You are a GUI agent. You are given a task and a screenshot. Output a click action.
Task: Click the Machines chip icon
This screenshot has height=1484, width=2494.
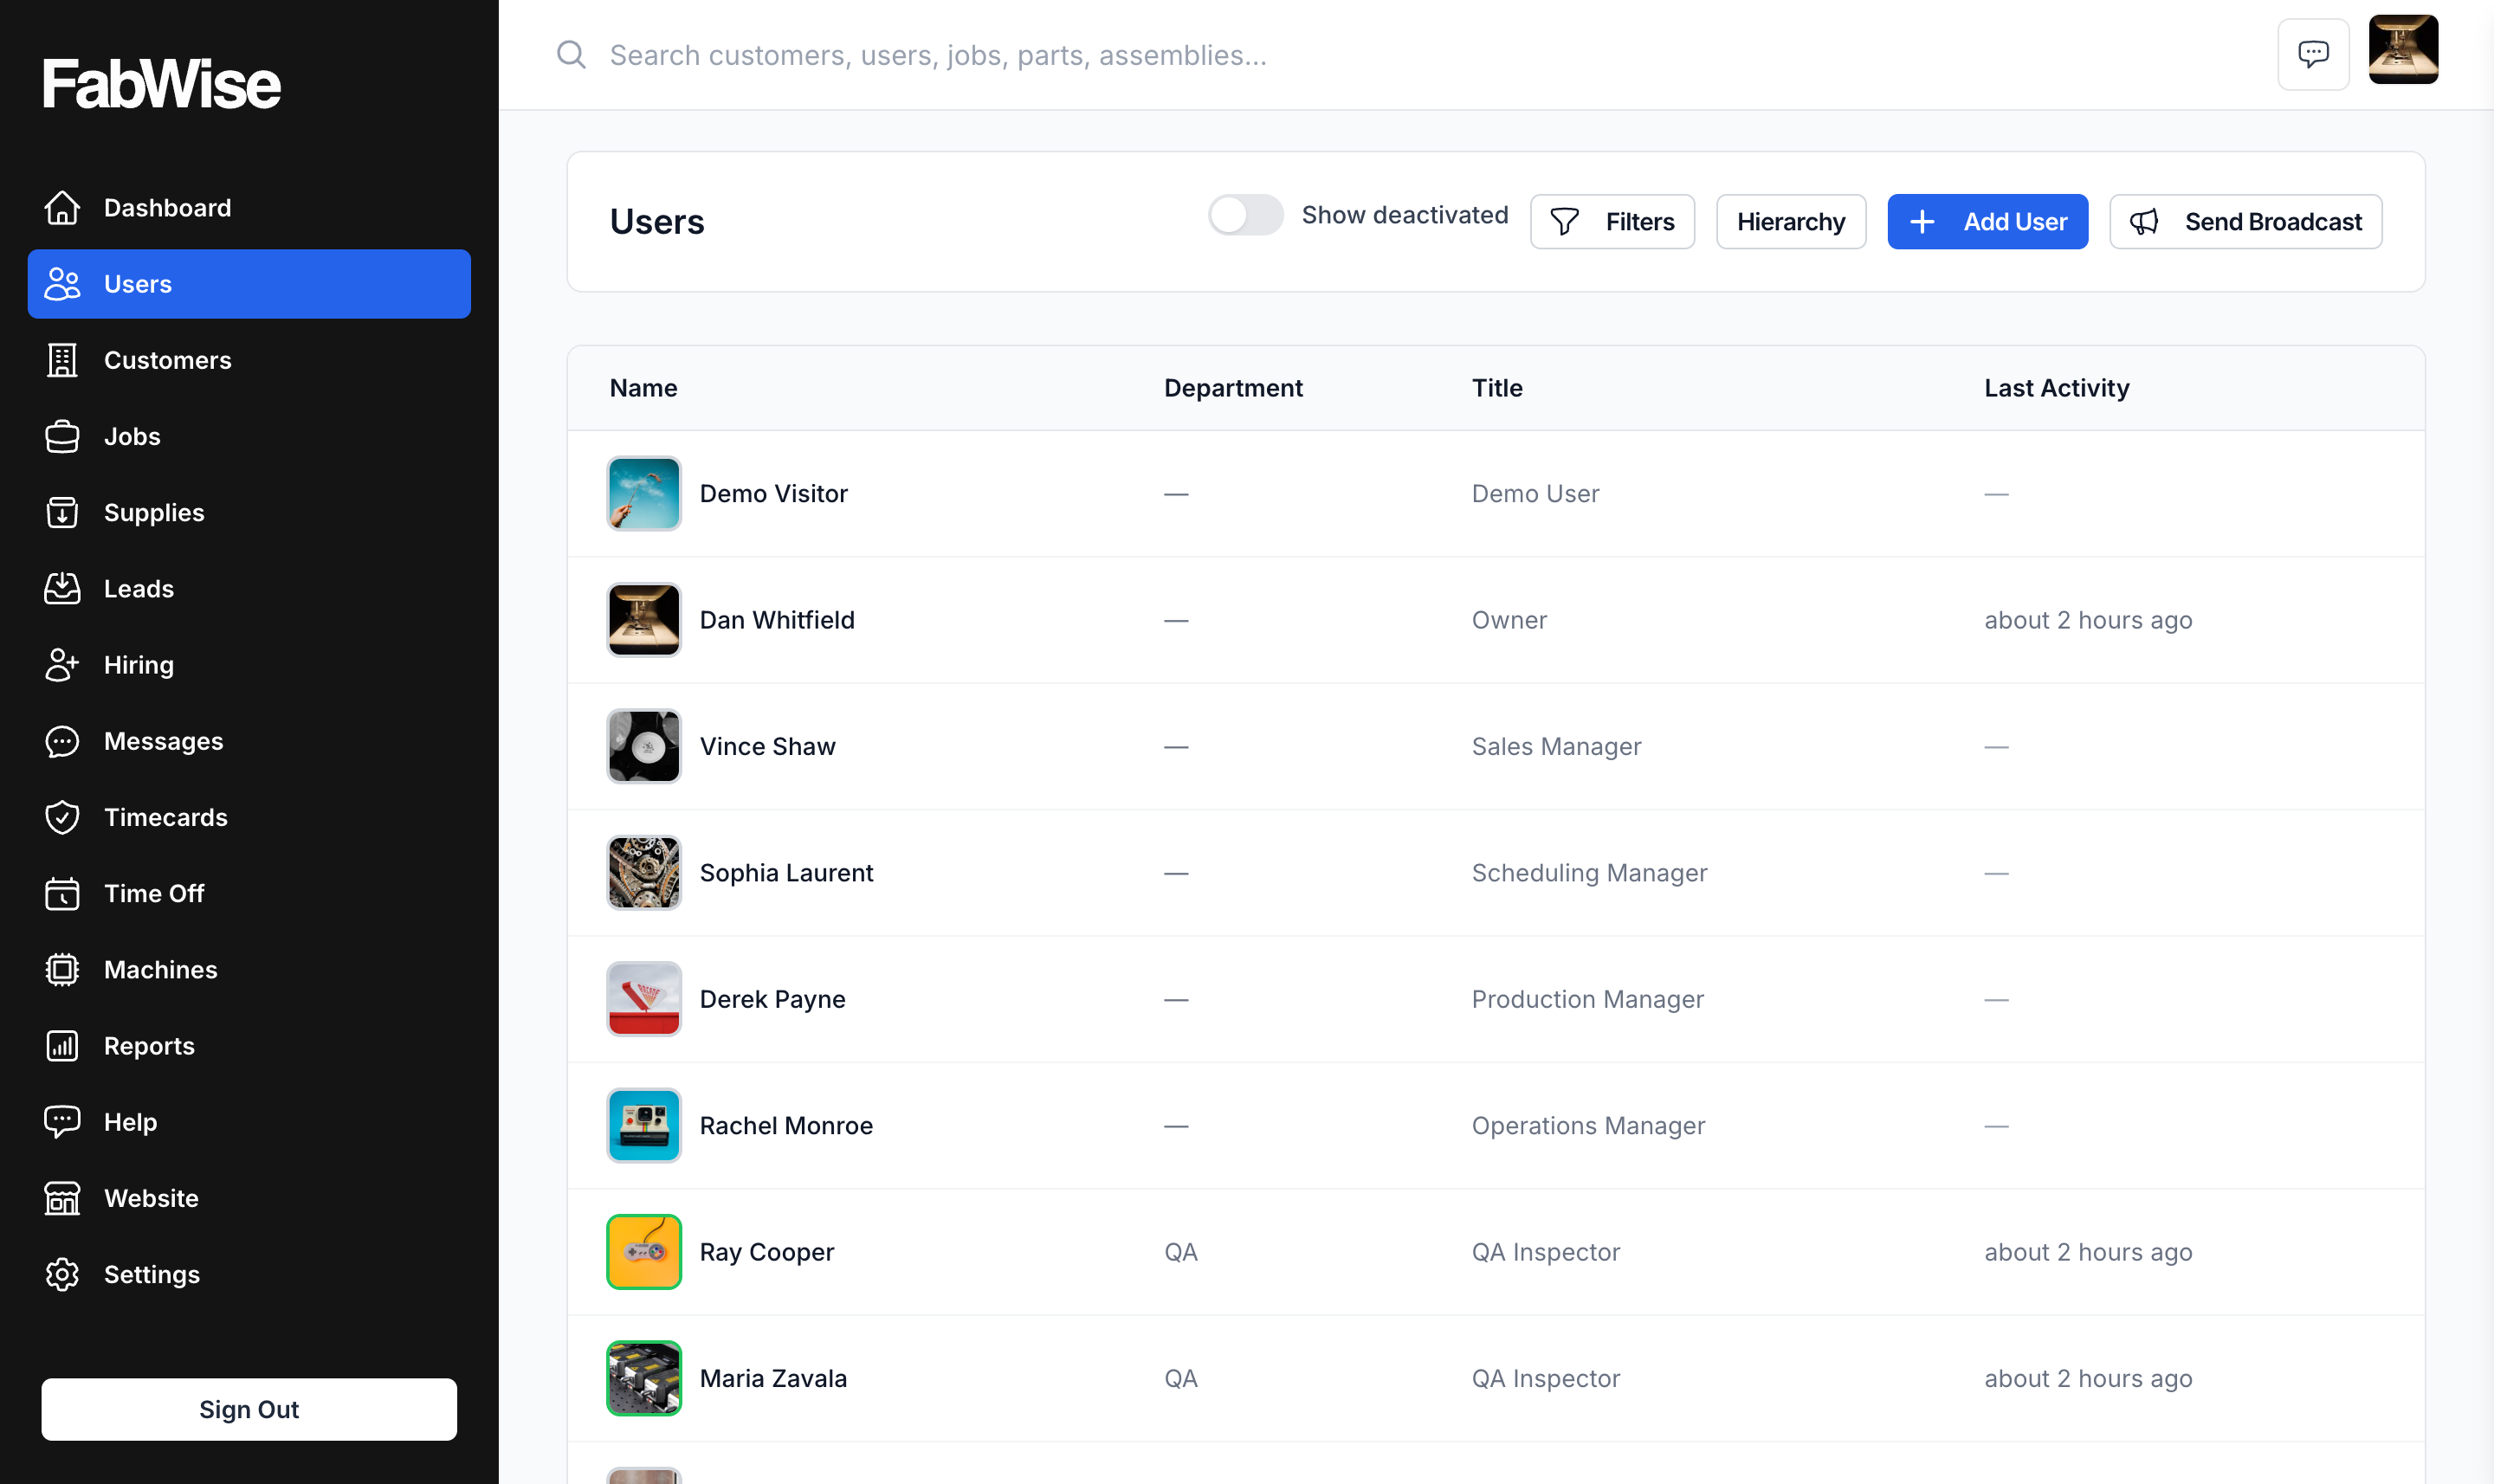(x=62, y=970)
